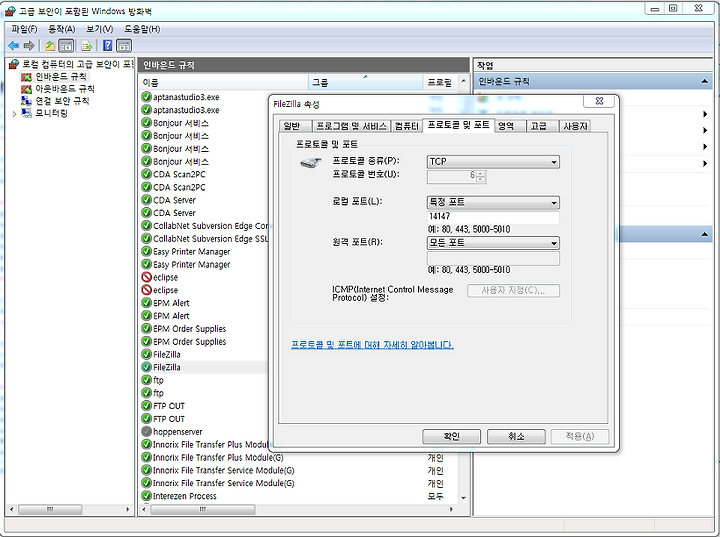Image resolution: width=720 pixels, height=537 pixels.
Task: Click ICMP 사용자 지정(C)... button
Action: coord(513,291)
